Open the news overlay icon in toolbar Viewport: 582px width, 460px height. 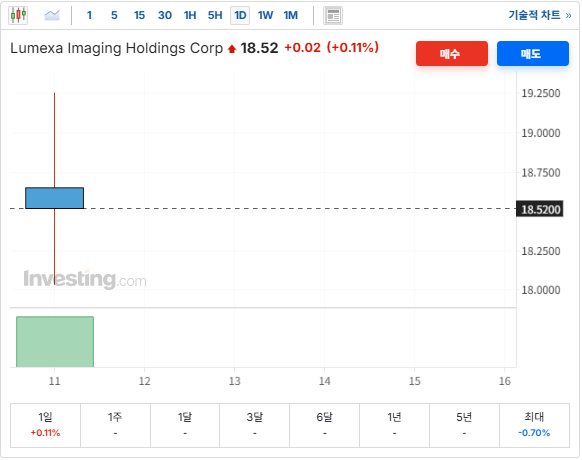(x=333, y=16)
